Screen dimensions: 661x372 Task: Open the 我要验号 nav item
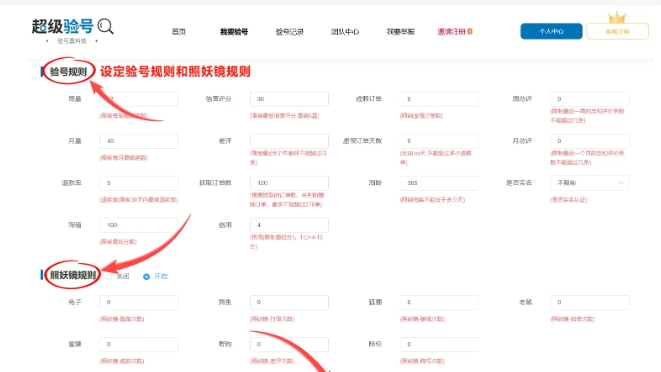click(234, 32)
